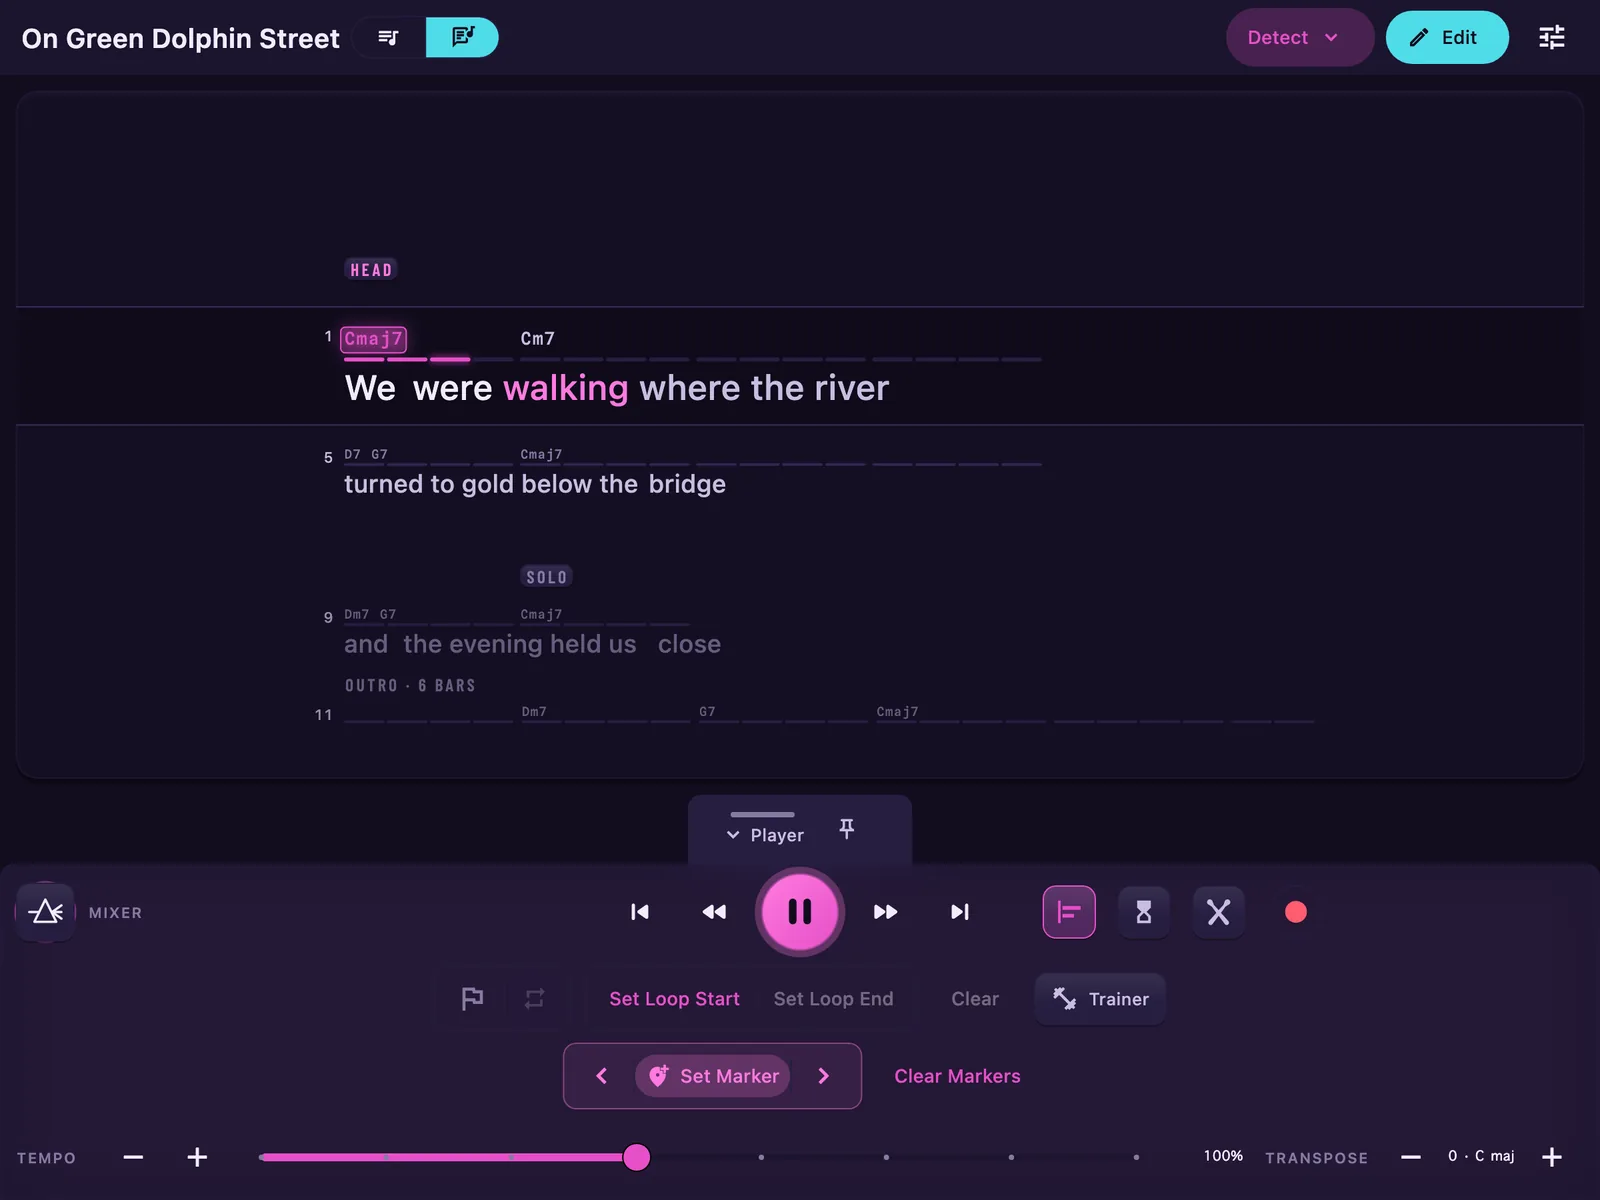1600x1200 pixels.
Task: Click Set Loop Start
Action: point(674,999)
